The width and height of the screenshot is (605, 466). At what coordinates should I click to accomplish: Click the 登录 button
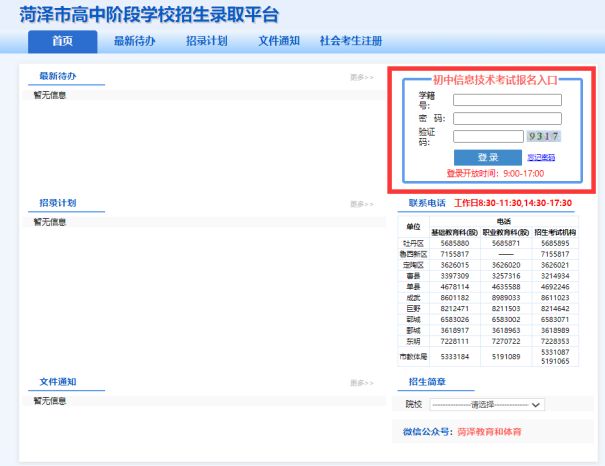pyautogui.click(x=488, y=157)
